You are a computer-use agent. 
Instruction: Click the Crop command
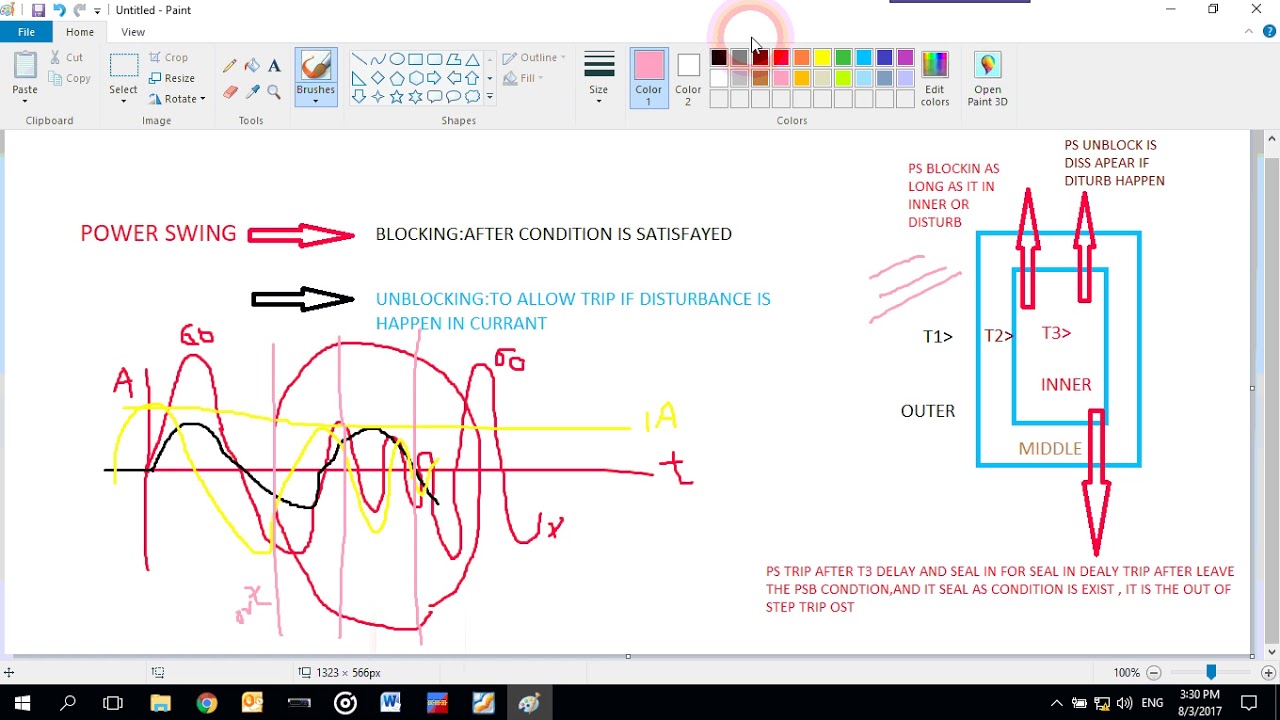coord(169,58)
